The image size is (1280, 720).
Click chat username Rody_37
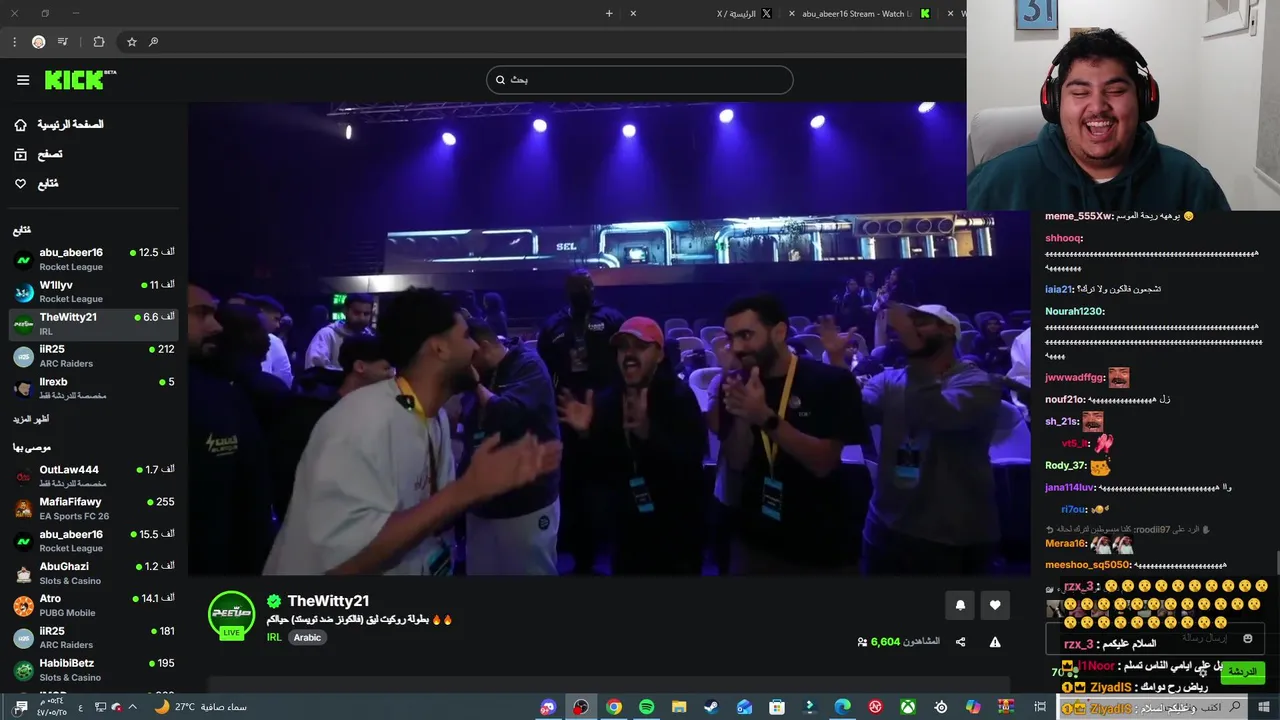pos(1066,466)
